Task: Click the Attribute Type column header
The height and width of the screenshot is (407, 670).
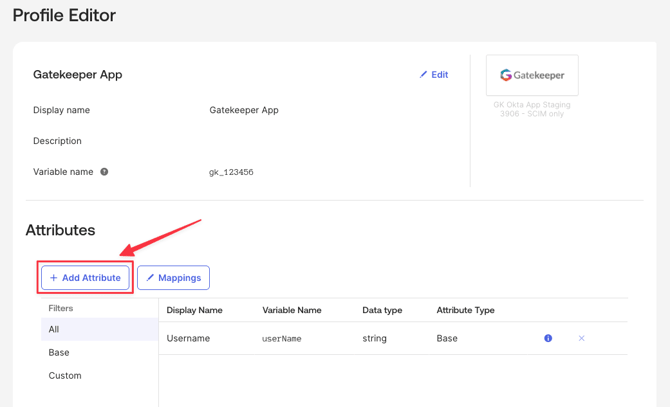Action: click(x=465, y=310)
